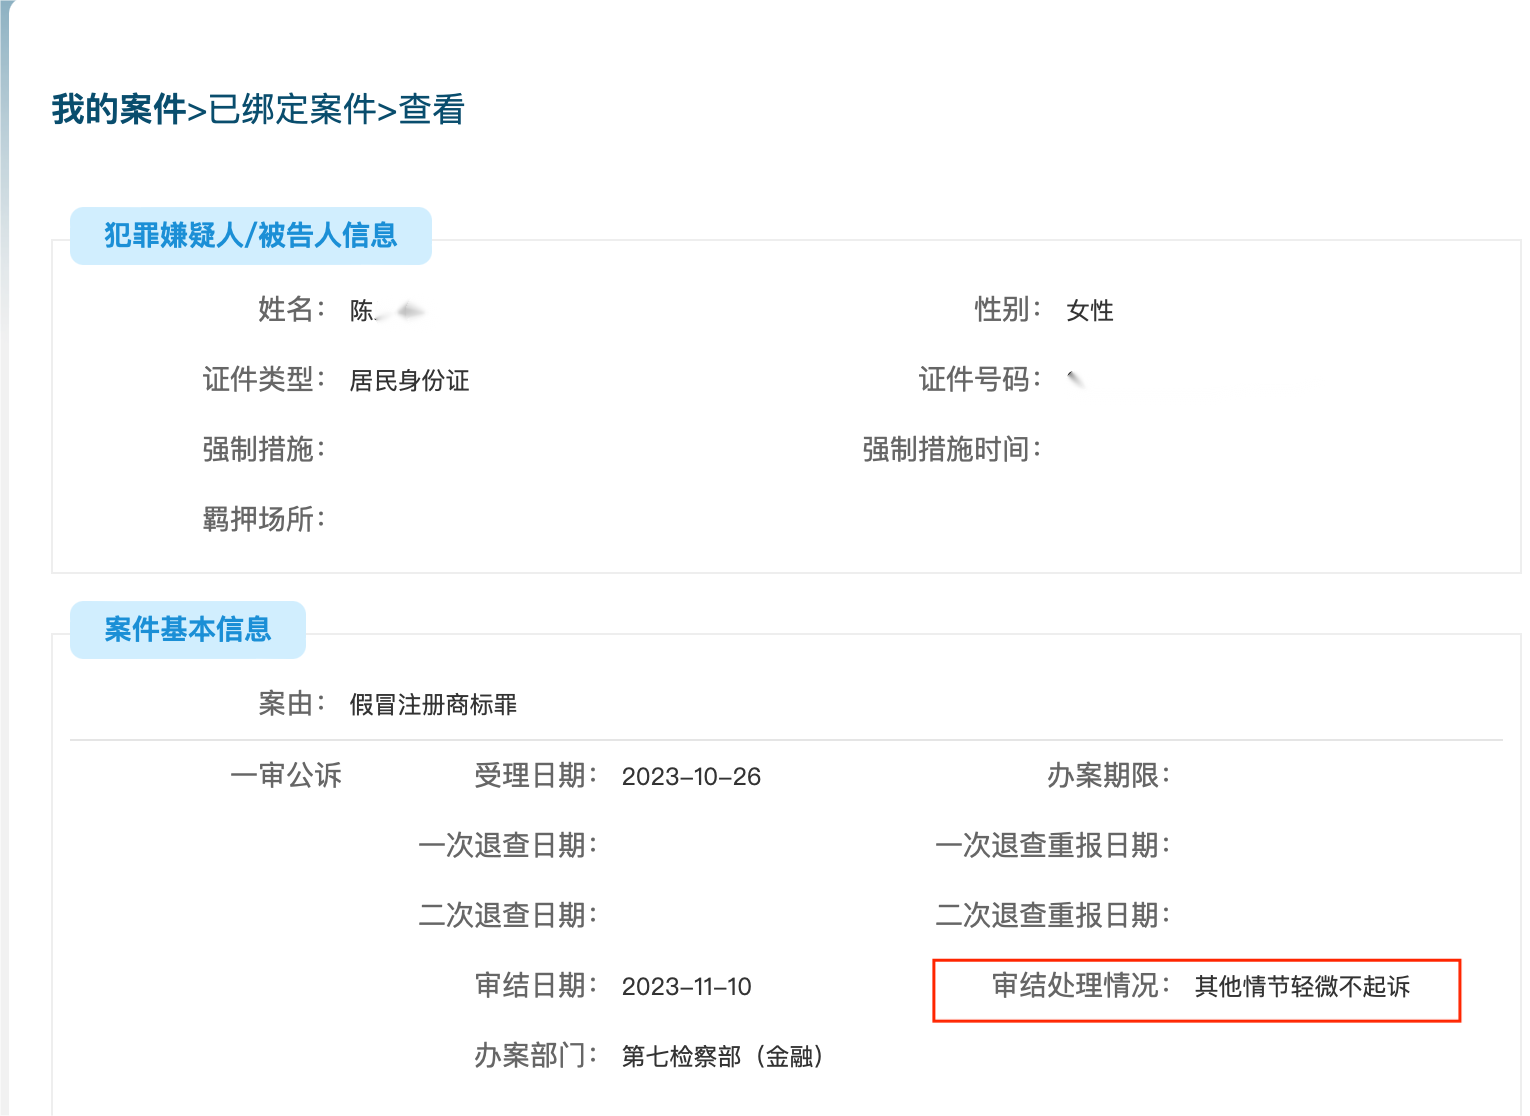Select the 案件基本信息 section header

[x=187, y=630]
